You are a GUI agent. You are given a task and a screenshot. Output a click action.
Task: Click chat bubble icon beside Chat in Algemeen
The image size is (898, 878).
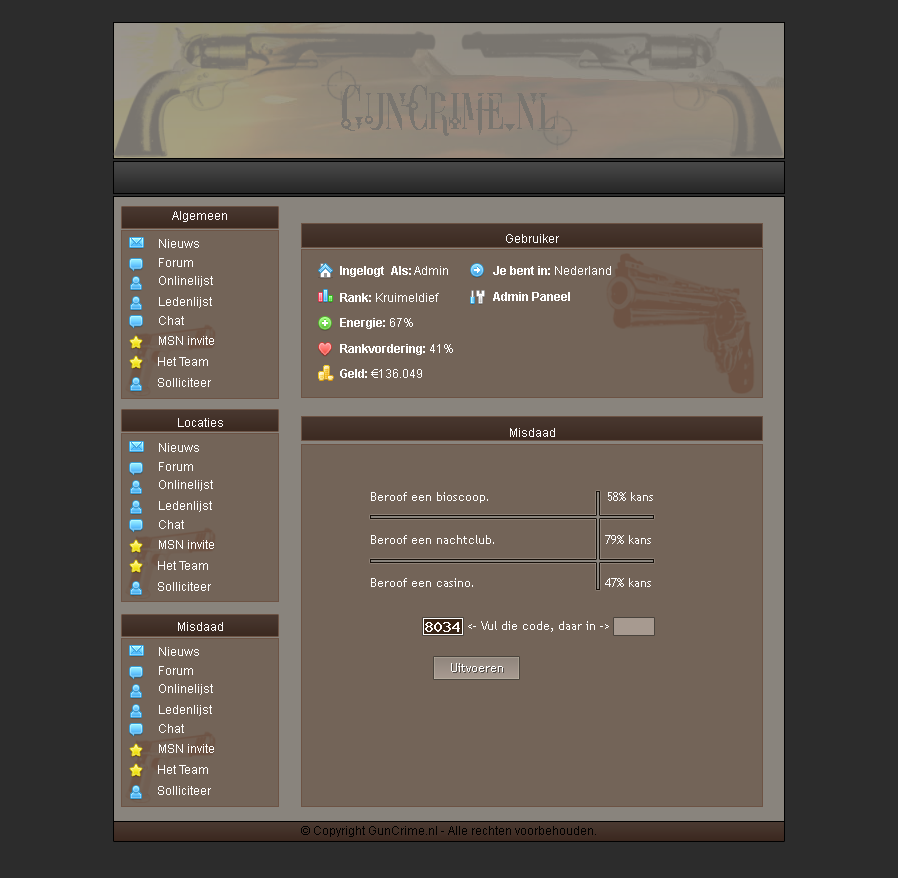click(136, 321)
